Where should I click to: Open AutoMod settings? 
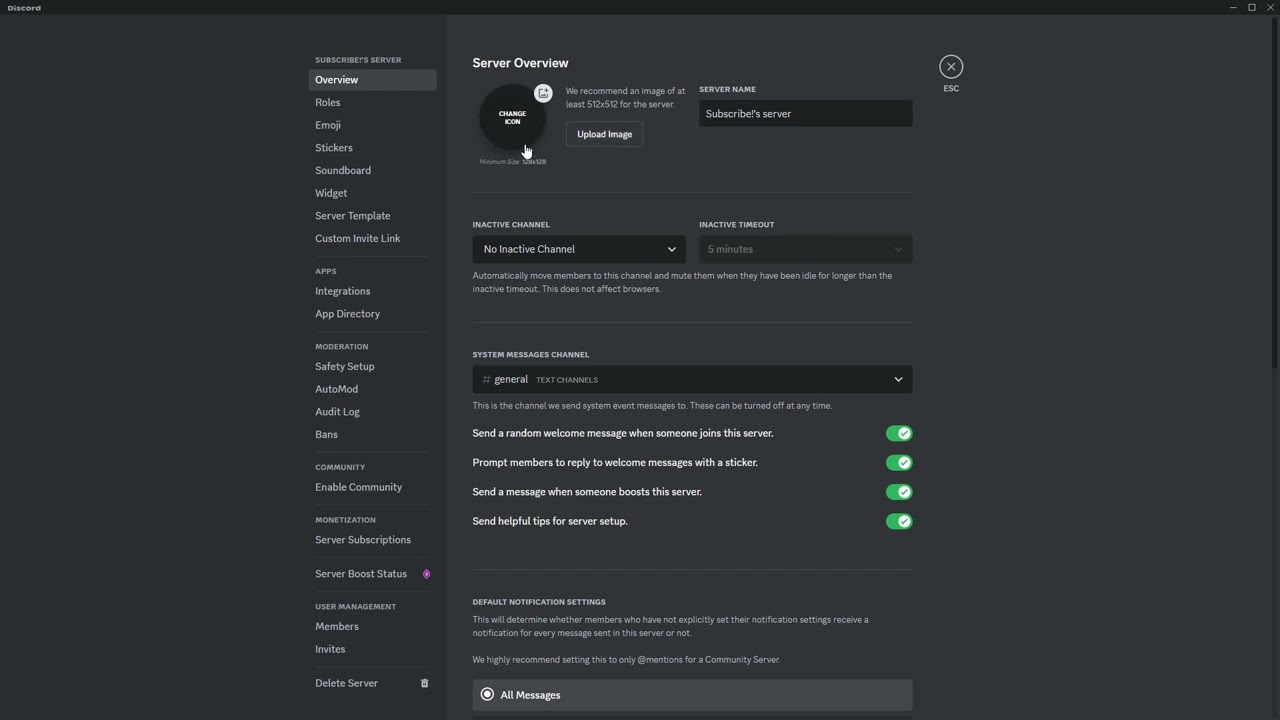(372, 389)
